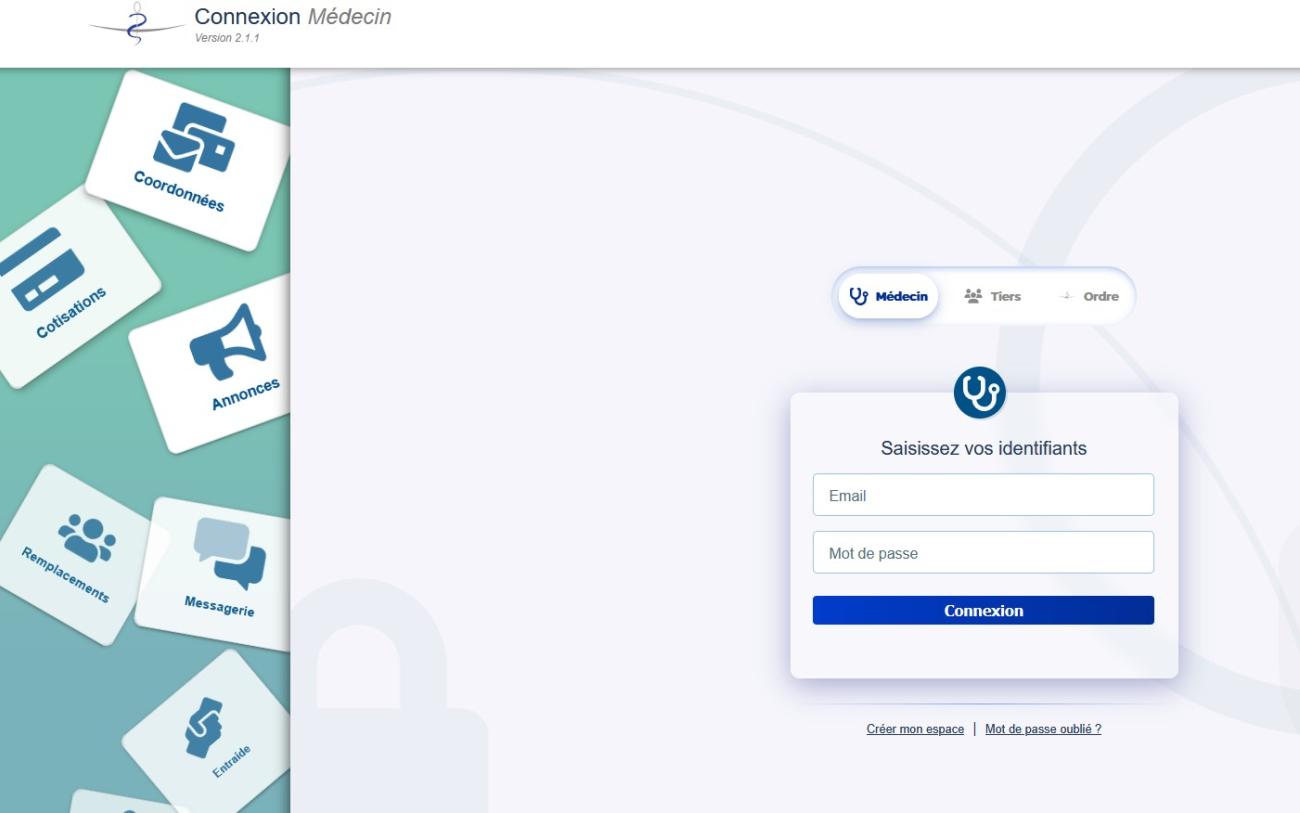Click the Connexion Médecin page title

[293, 18]
